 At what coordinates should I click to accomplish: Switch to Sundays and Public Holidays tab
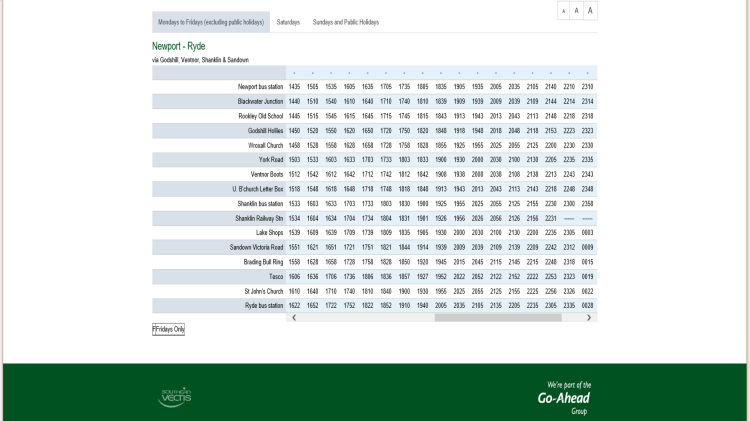pyautogui.click(x=345, y=22)
